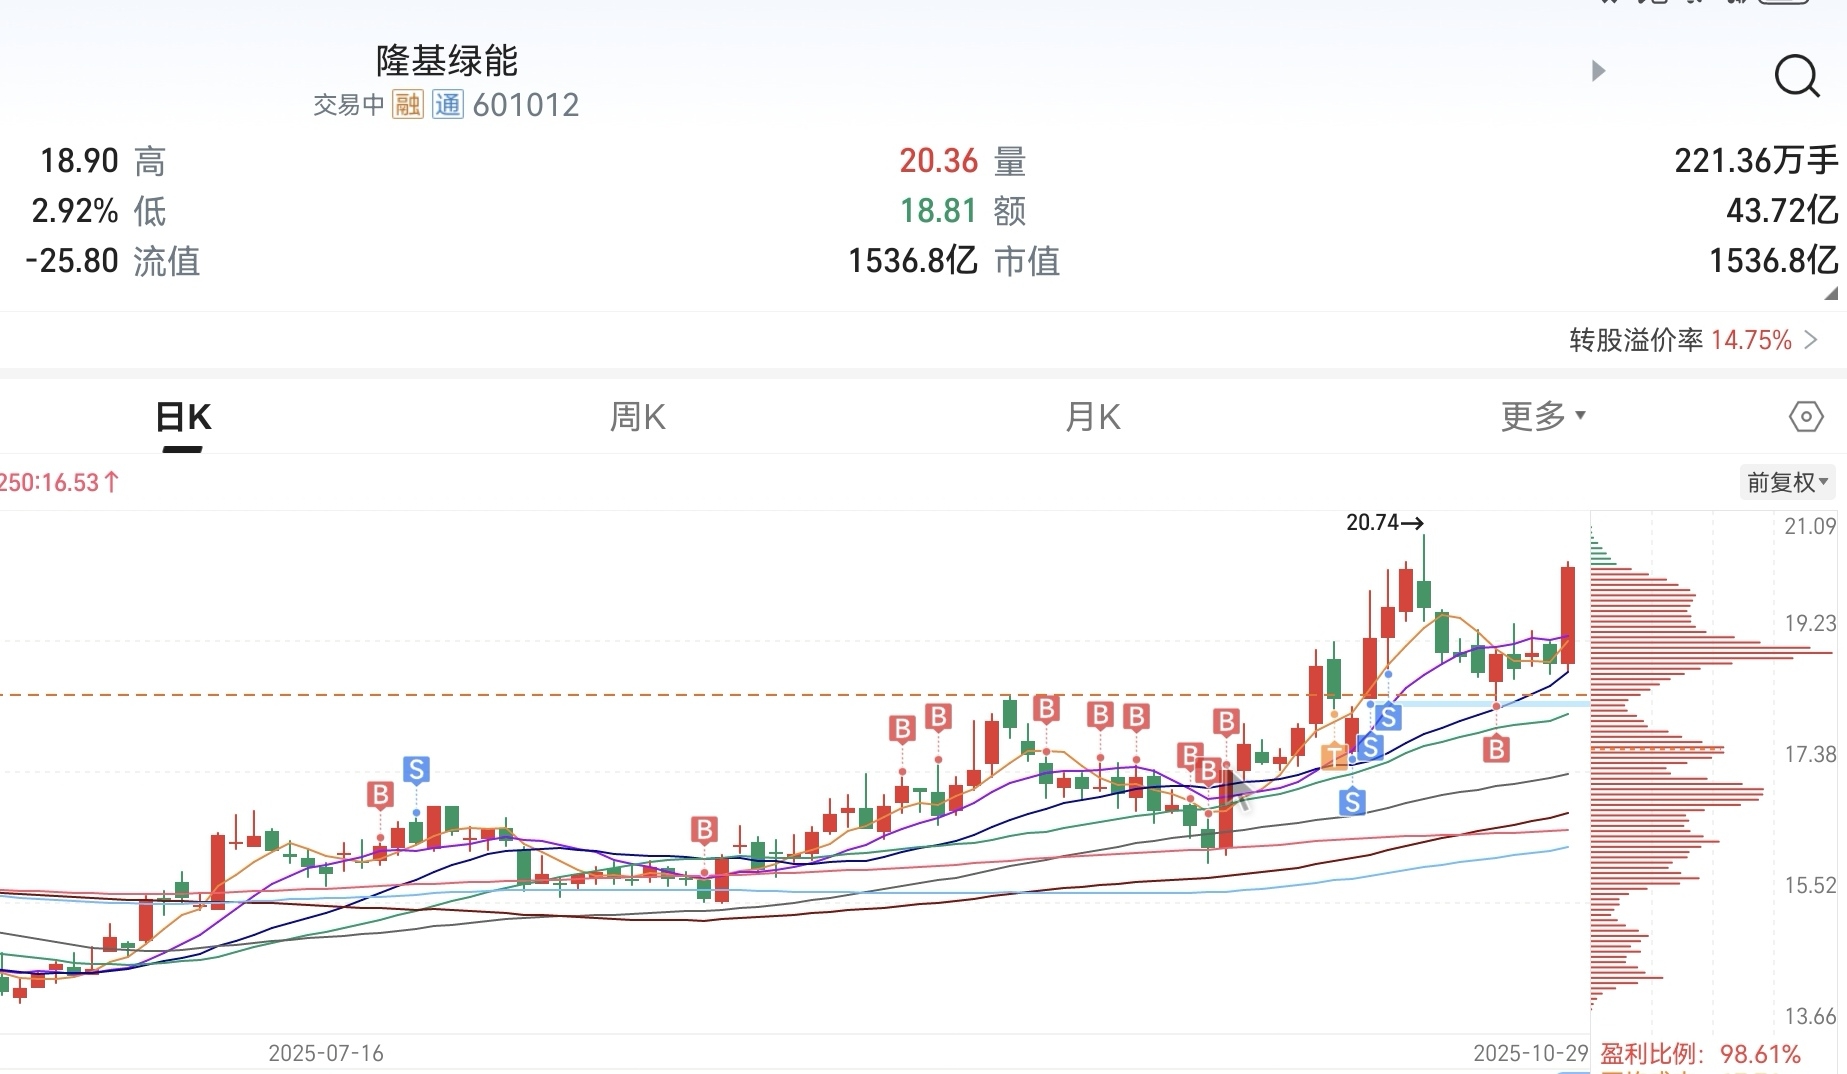
Task: Open the 前复权 adjustment dropdown
Action: 1787,482
